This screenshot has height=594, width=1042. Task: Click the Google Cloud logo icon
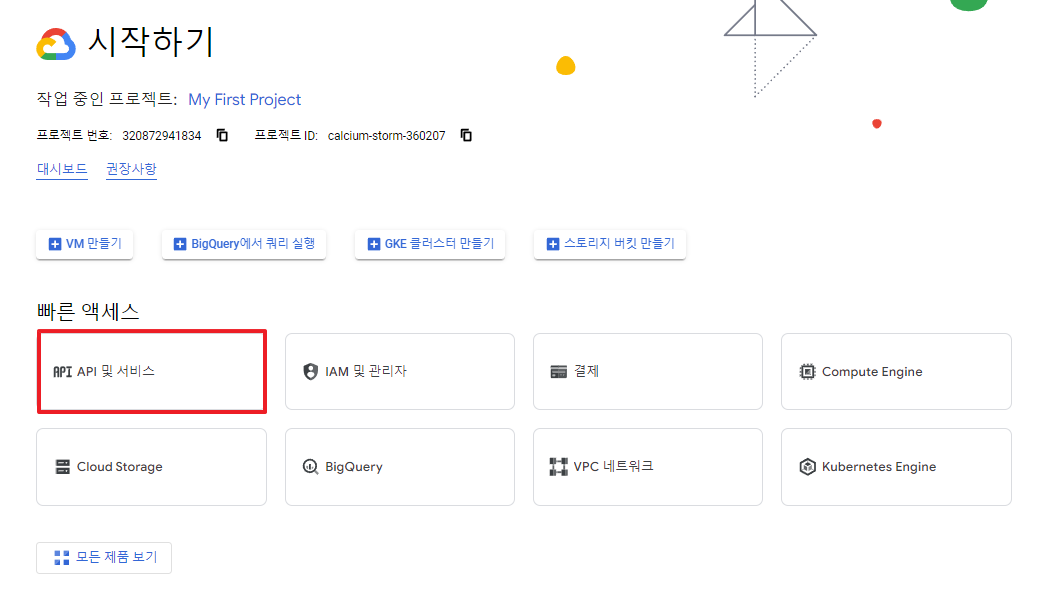[56, 44]
